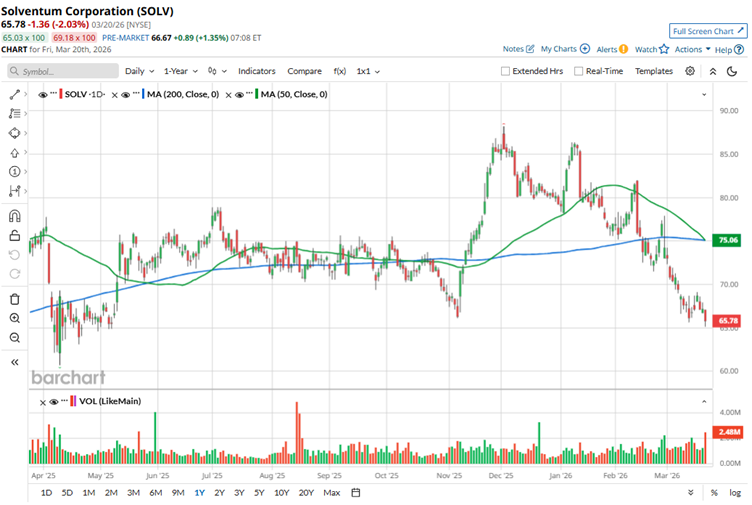Open the SOLV series color swatch
This screenshot has width=752, height=505.
click(61, 94)
